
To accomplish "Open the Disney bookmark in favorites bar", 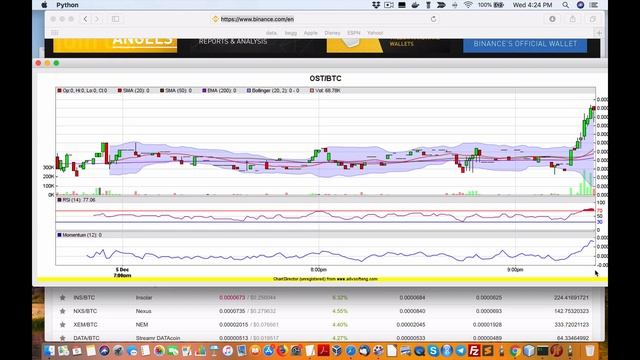I will pos(332,33).
